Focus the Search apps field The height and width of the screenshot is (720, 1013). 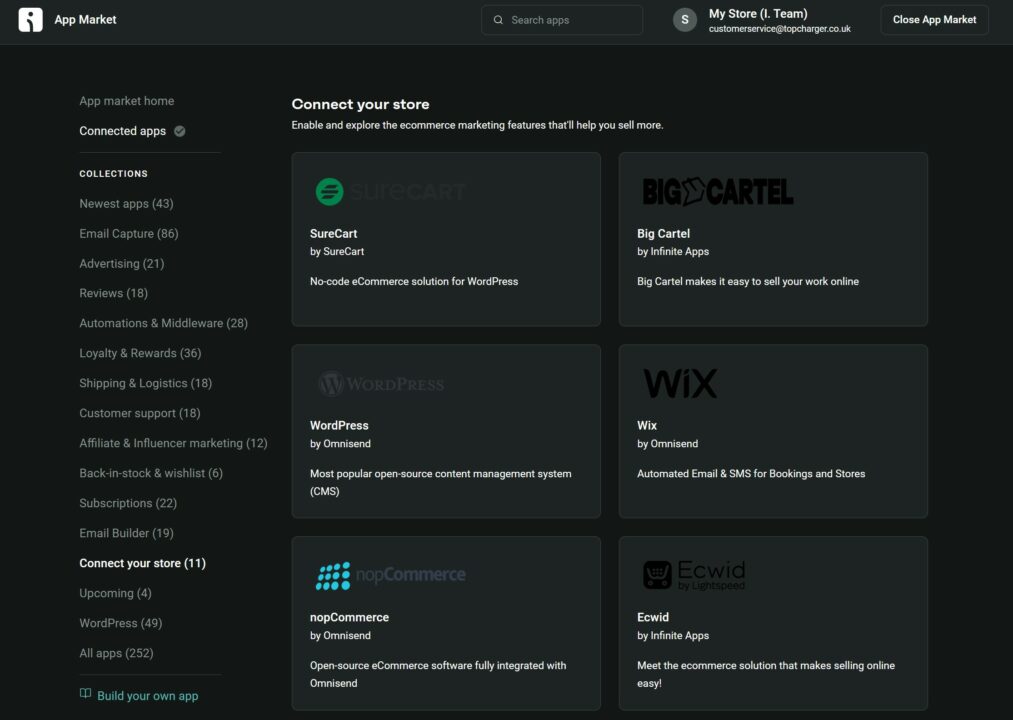(x=562, y=20)
